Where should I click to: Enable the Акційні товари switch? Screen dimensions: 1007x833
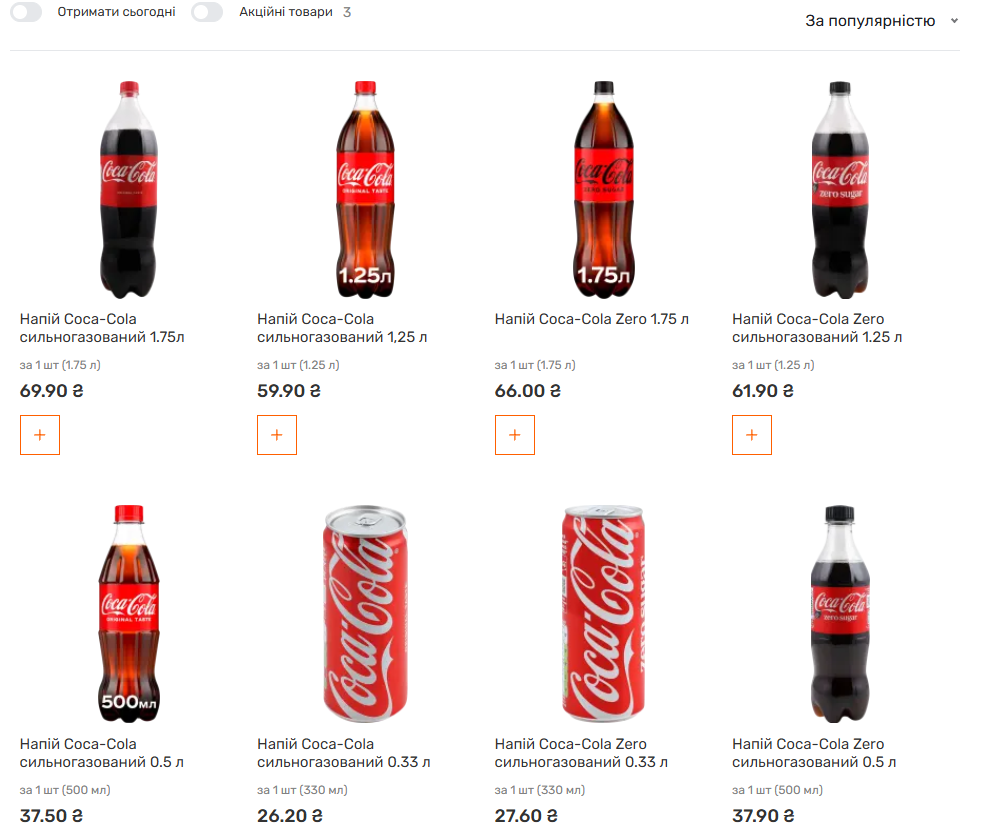(207, 12)
